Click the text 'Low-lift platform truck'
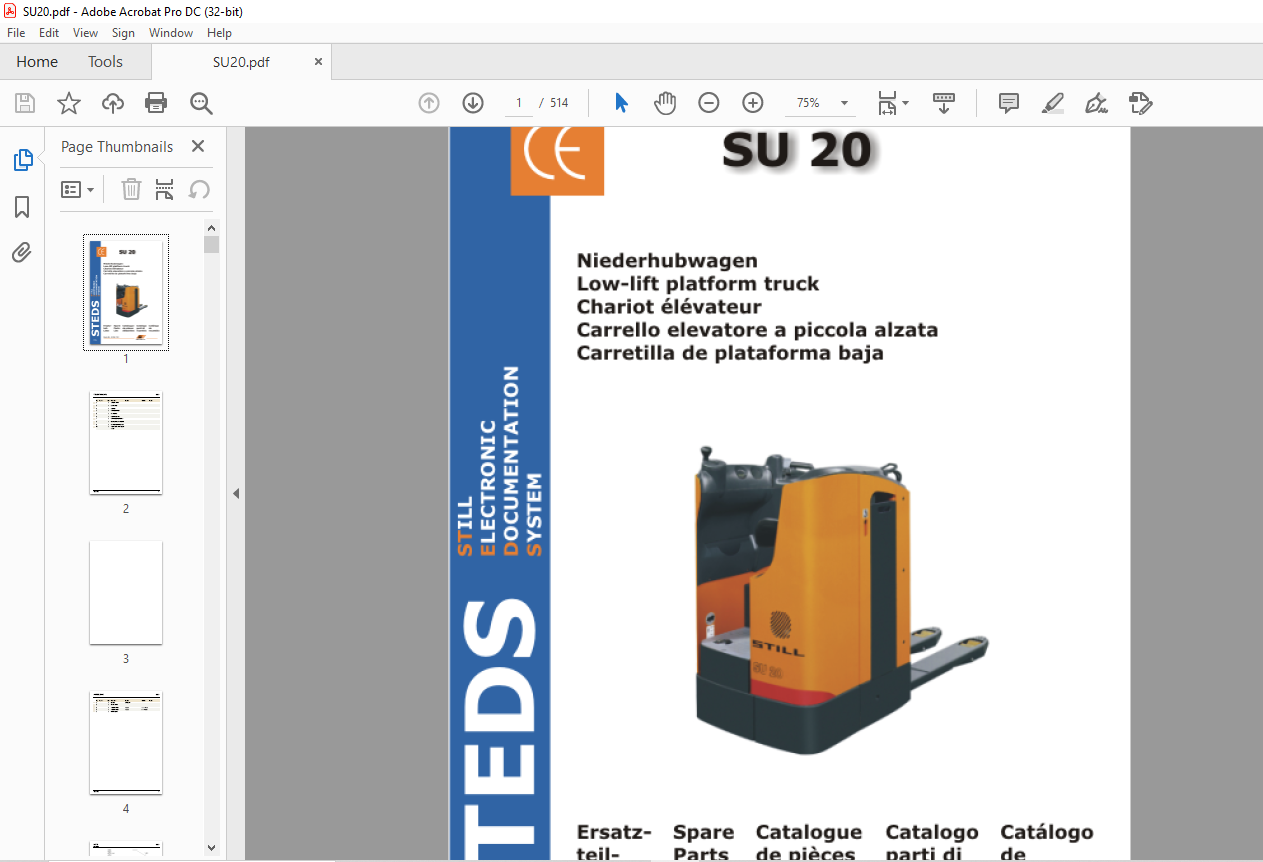The image size is (1263, 862). click(x=698, y=284)
